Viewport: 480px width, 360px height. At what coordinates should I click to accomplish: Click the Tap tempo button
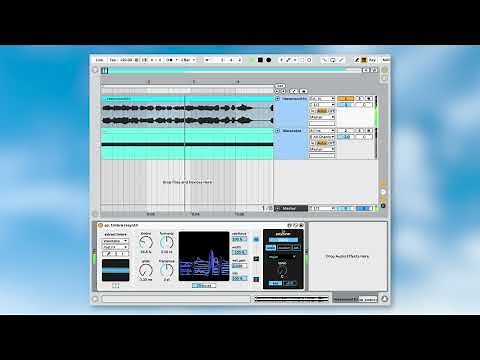tap(113, 60)
